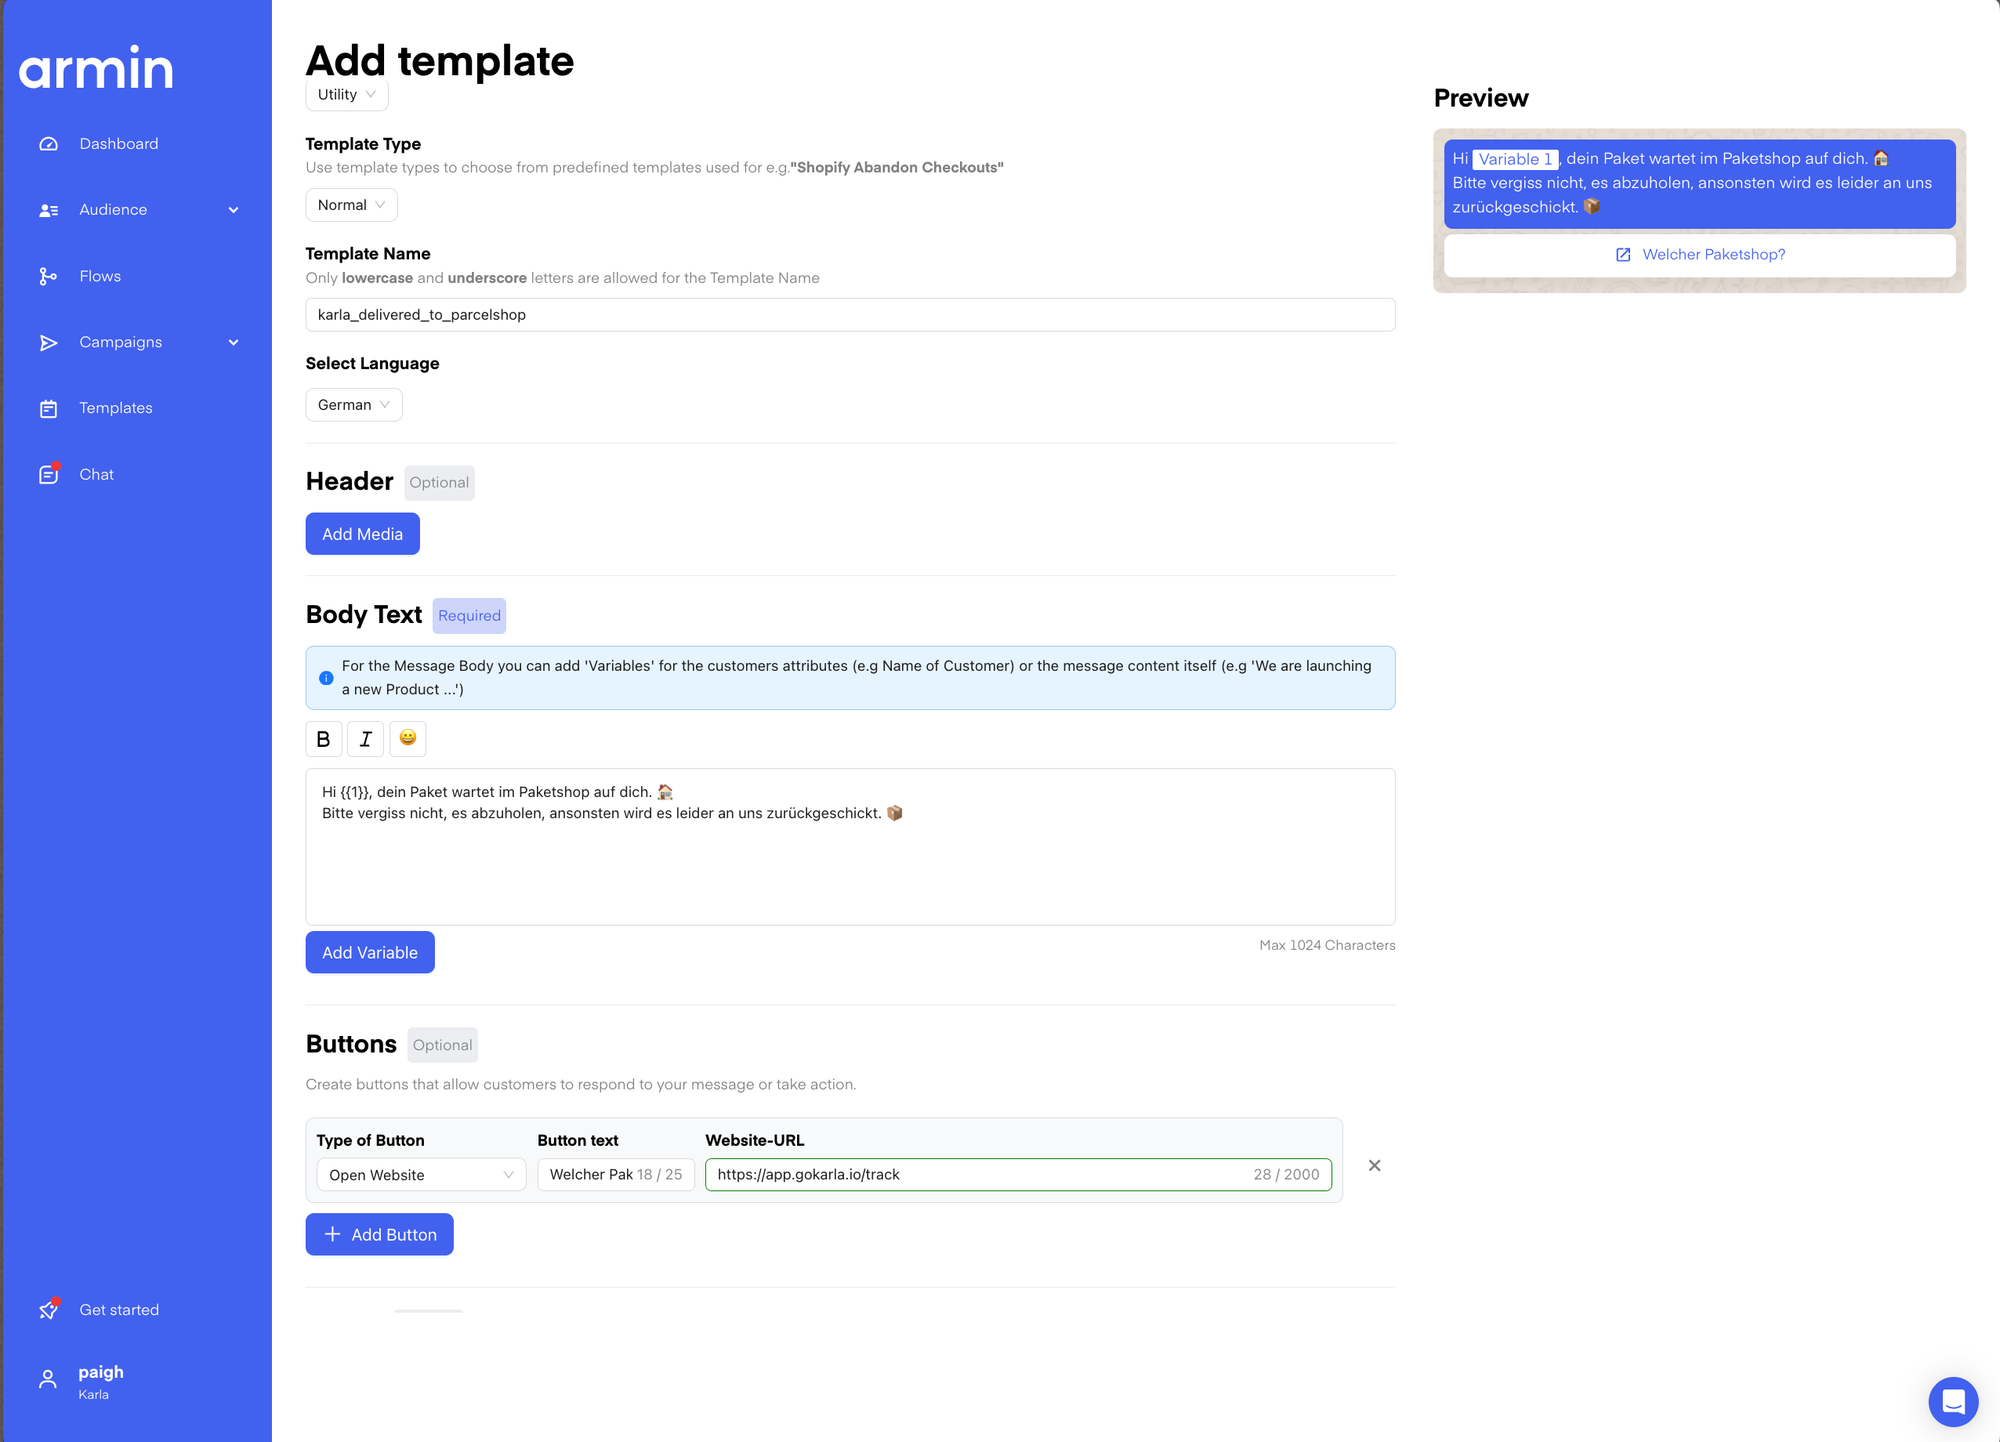2000x1442 pixels.
Task: Click the Flows branch icon
Action: (48, 277)
